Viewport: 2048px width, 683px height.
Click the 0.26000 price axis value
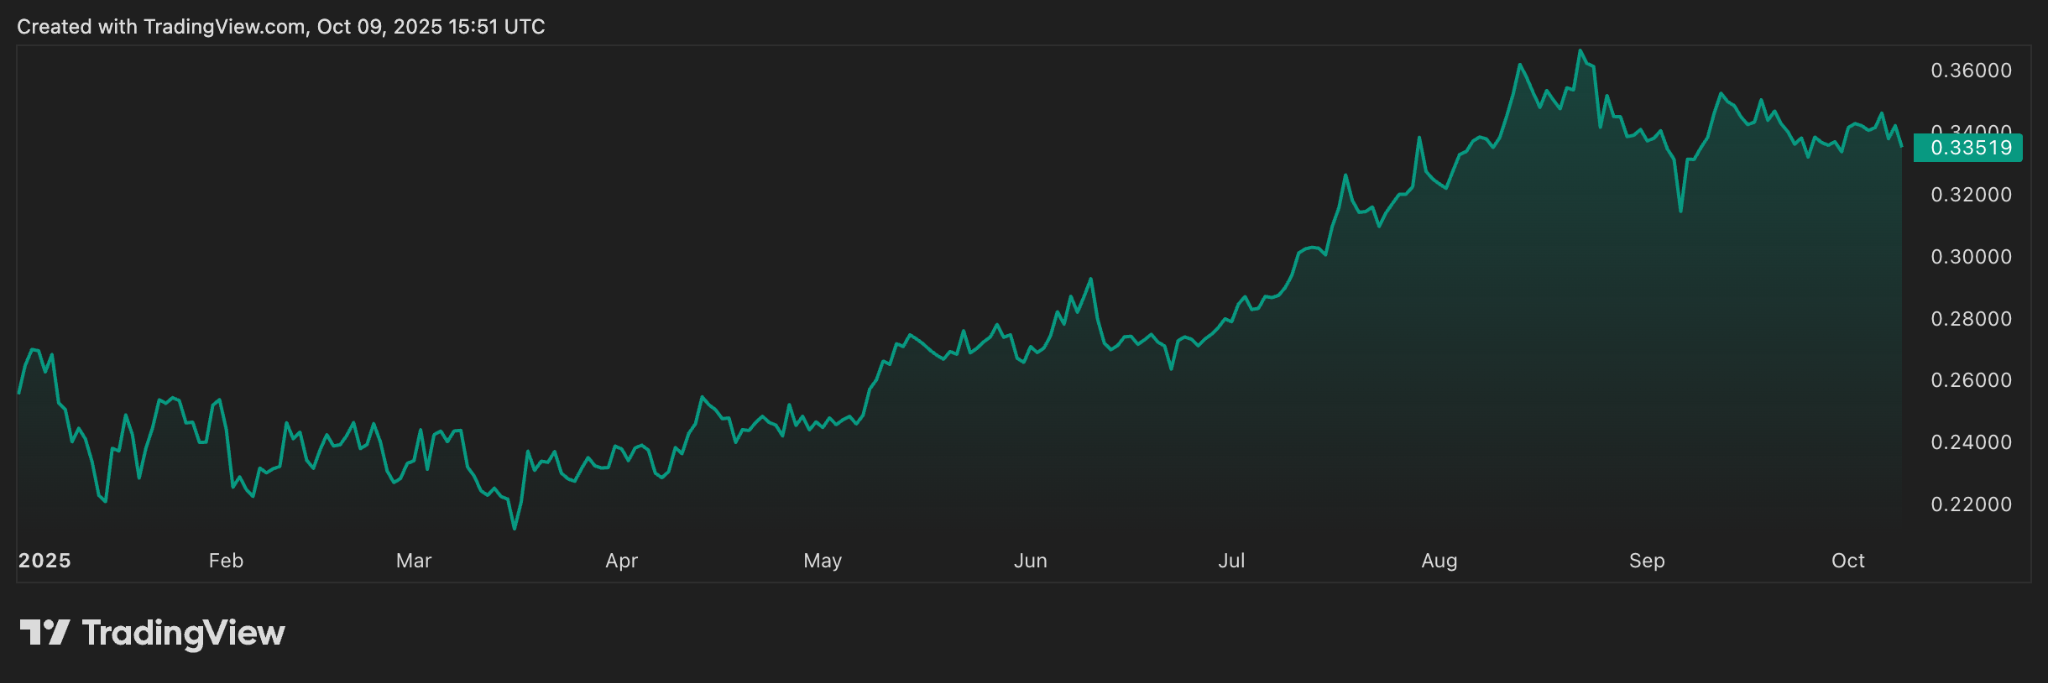click(1971, 381)
